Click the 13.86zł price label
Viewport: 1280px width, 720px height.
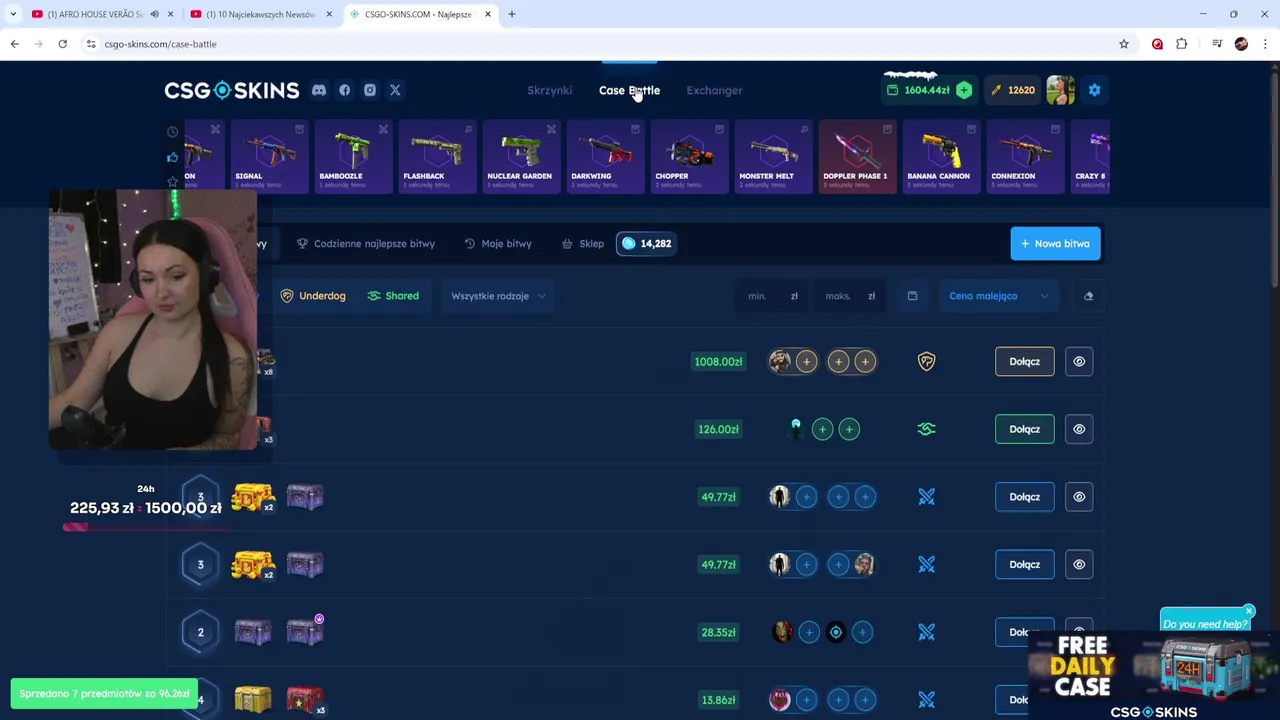(x=718, y=700)
